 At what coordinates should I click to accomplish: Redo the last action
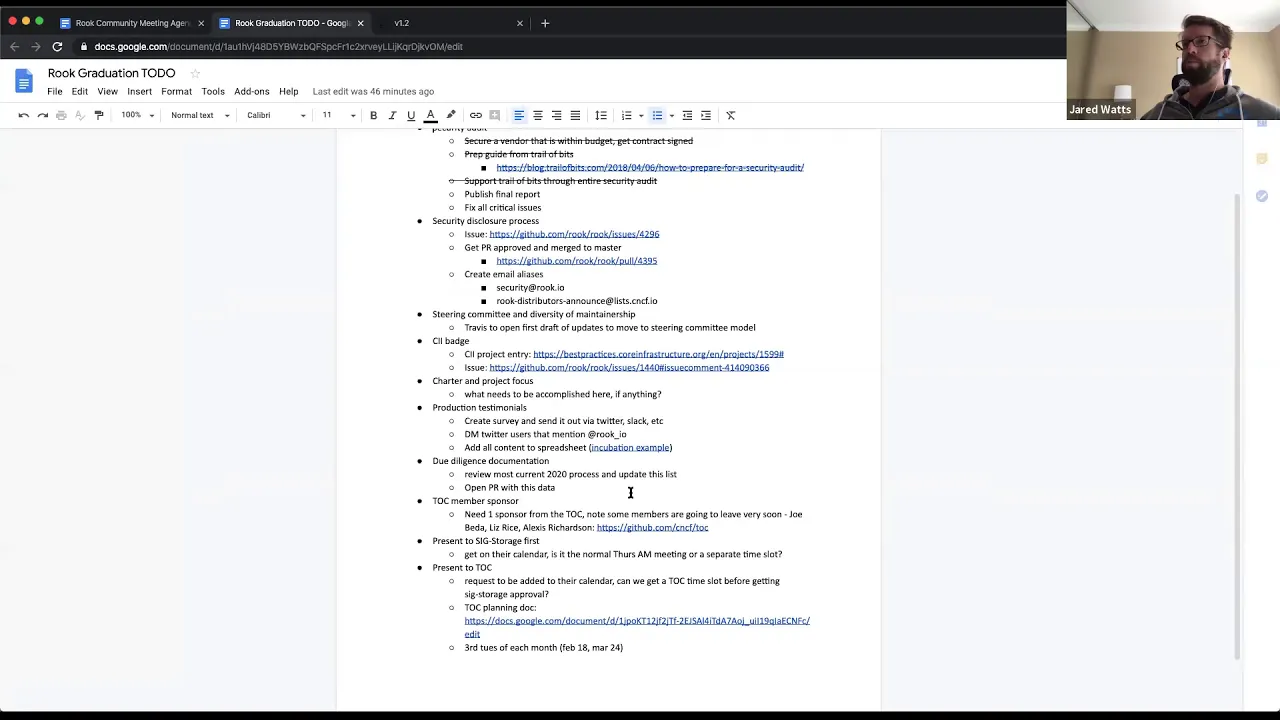click(x=43, y=115)
